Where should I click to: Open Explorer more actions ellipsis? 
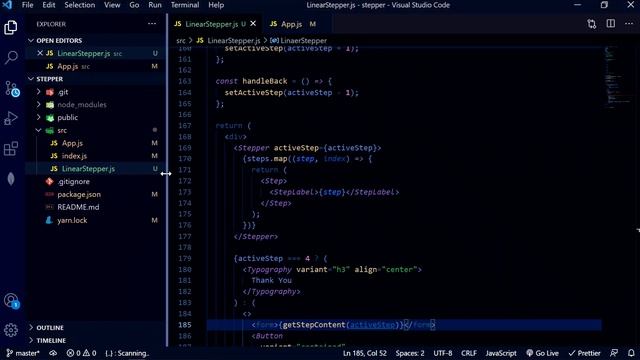[x=152, y=24]
